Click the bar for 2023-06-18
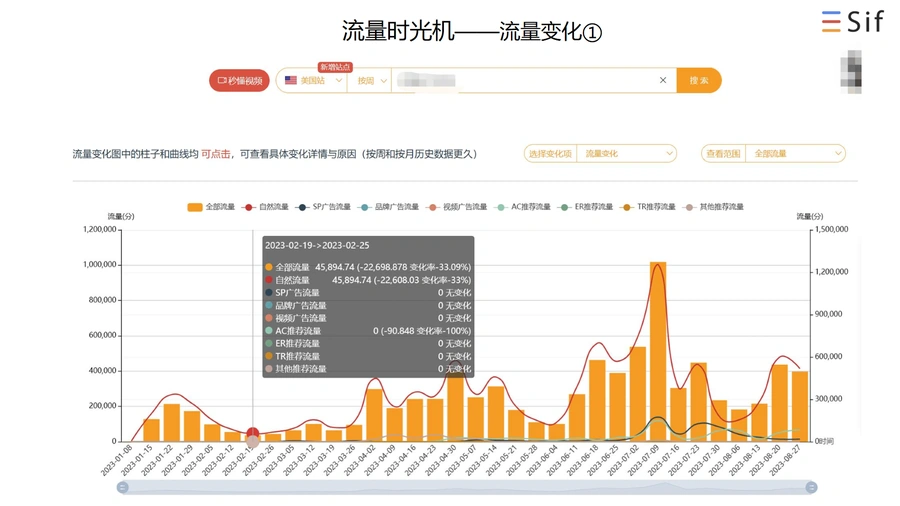Viewport: 900px width, 506px height. pyautogui.click(x=598, y=400)
